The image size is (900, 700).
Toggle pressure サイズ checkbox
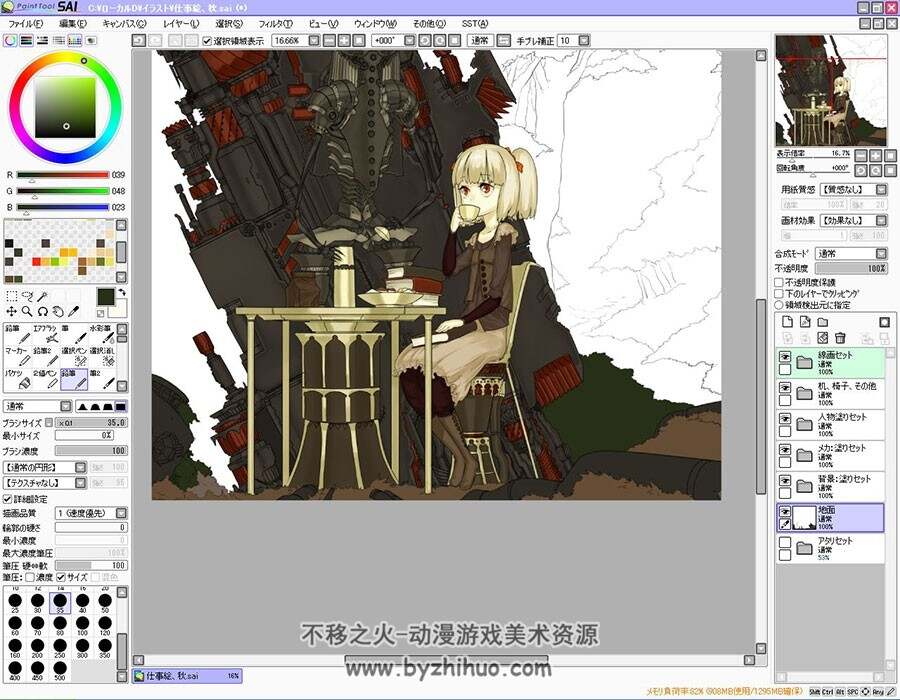[x=61, y=577]
